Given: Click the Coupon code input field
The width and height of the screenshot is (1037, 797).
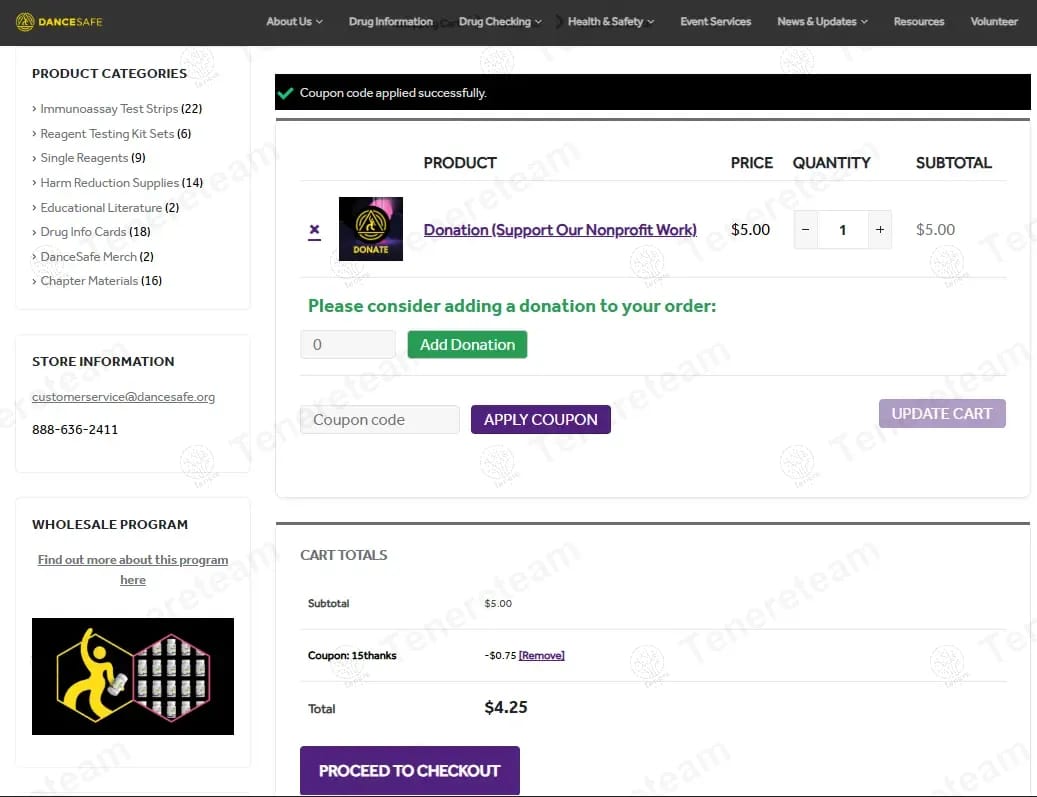Looking at the screenshot, I should click(x=380, y=419).
